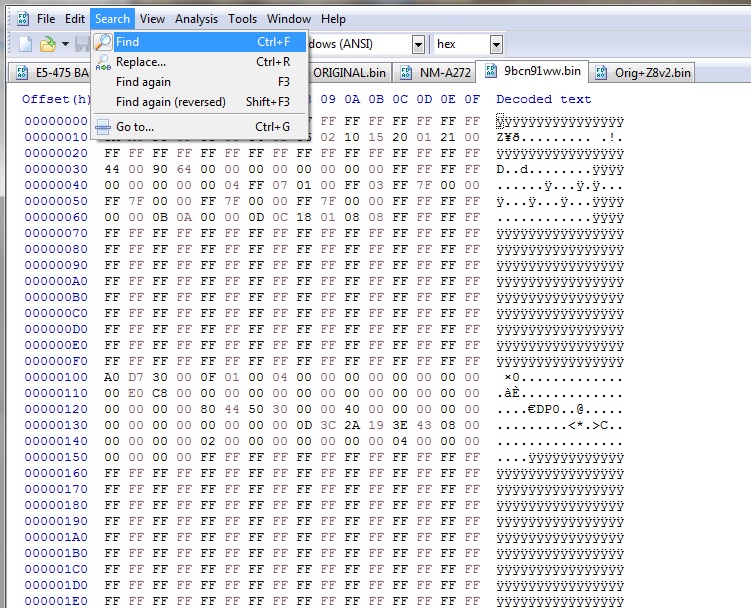Click offset row 00000030

(56, 169)
